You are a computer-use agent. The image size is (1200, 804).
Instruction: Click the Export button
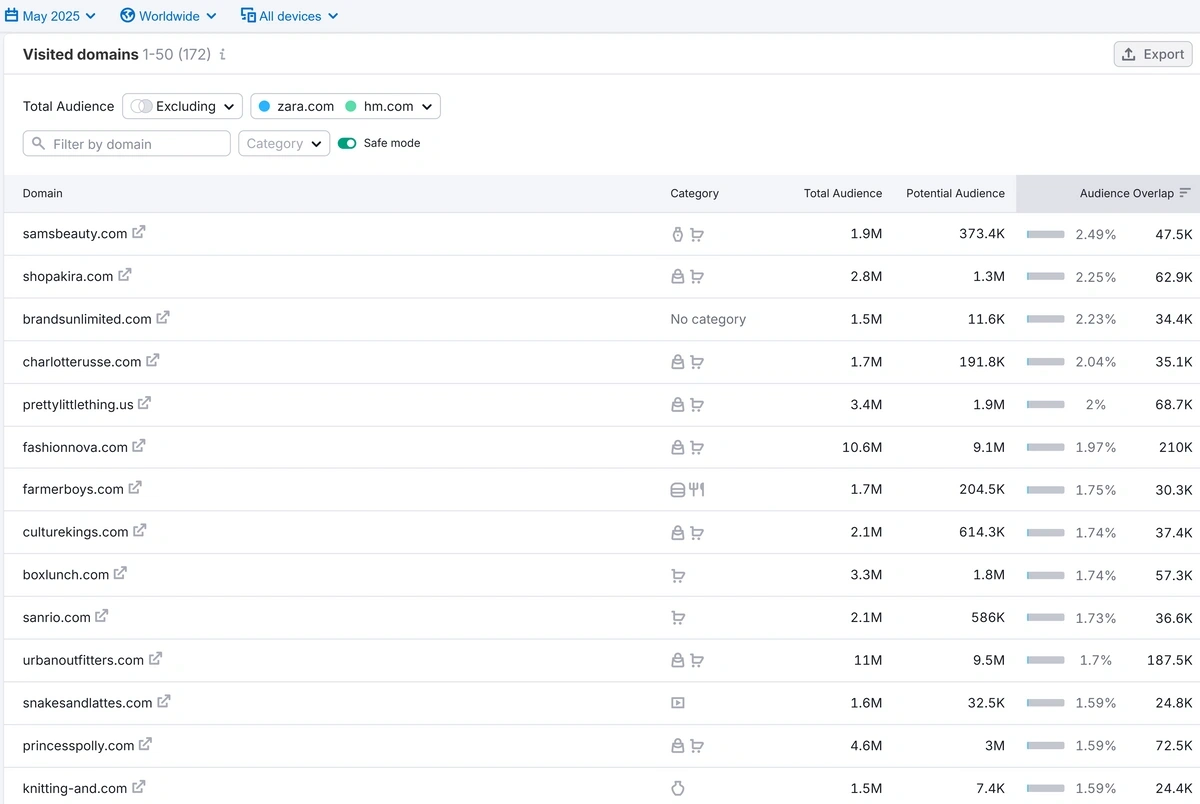pyautogui.click(x=1153, y=54)
